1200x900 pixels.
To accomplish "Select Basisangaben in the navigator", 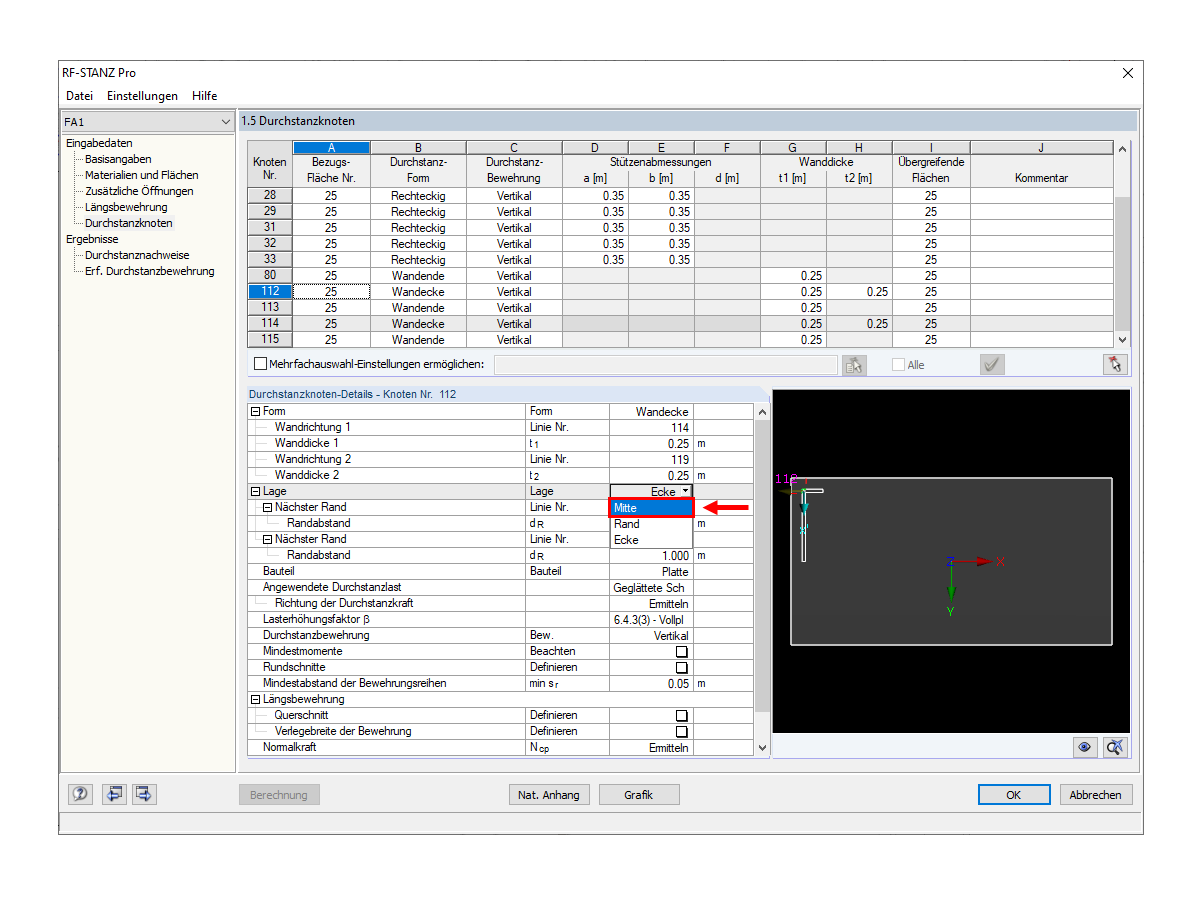I will pyautogui.click(x=118, y=159).
